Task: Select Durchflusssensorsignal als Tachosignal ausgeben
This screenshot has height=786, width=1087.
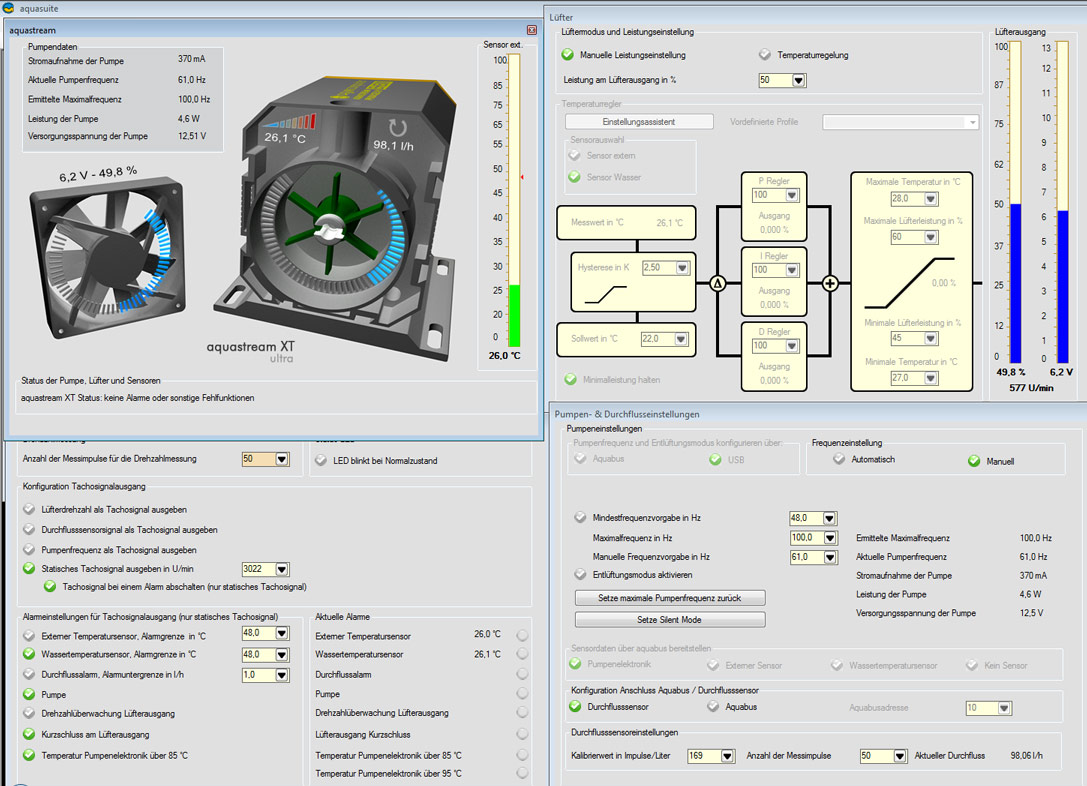Action: click(28, 529)
